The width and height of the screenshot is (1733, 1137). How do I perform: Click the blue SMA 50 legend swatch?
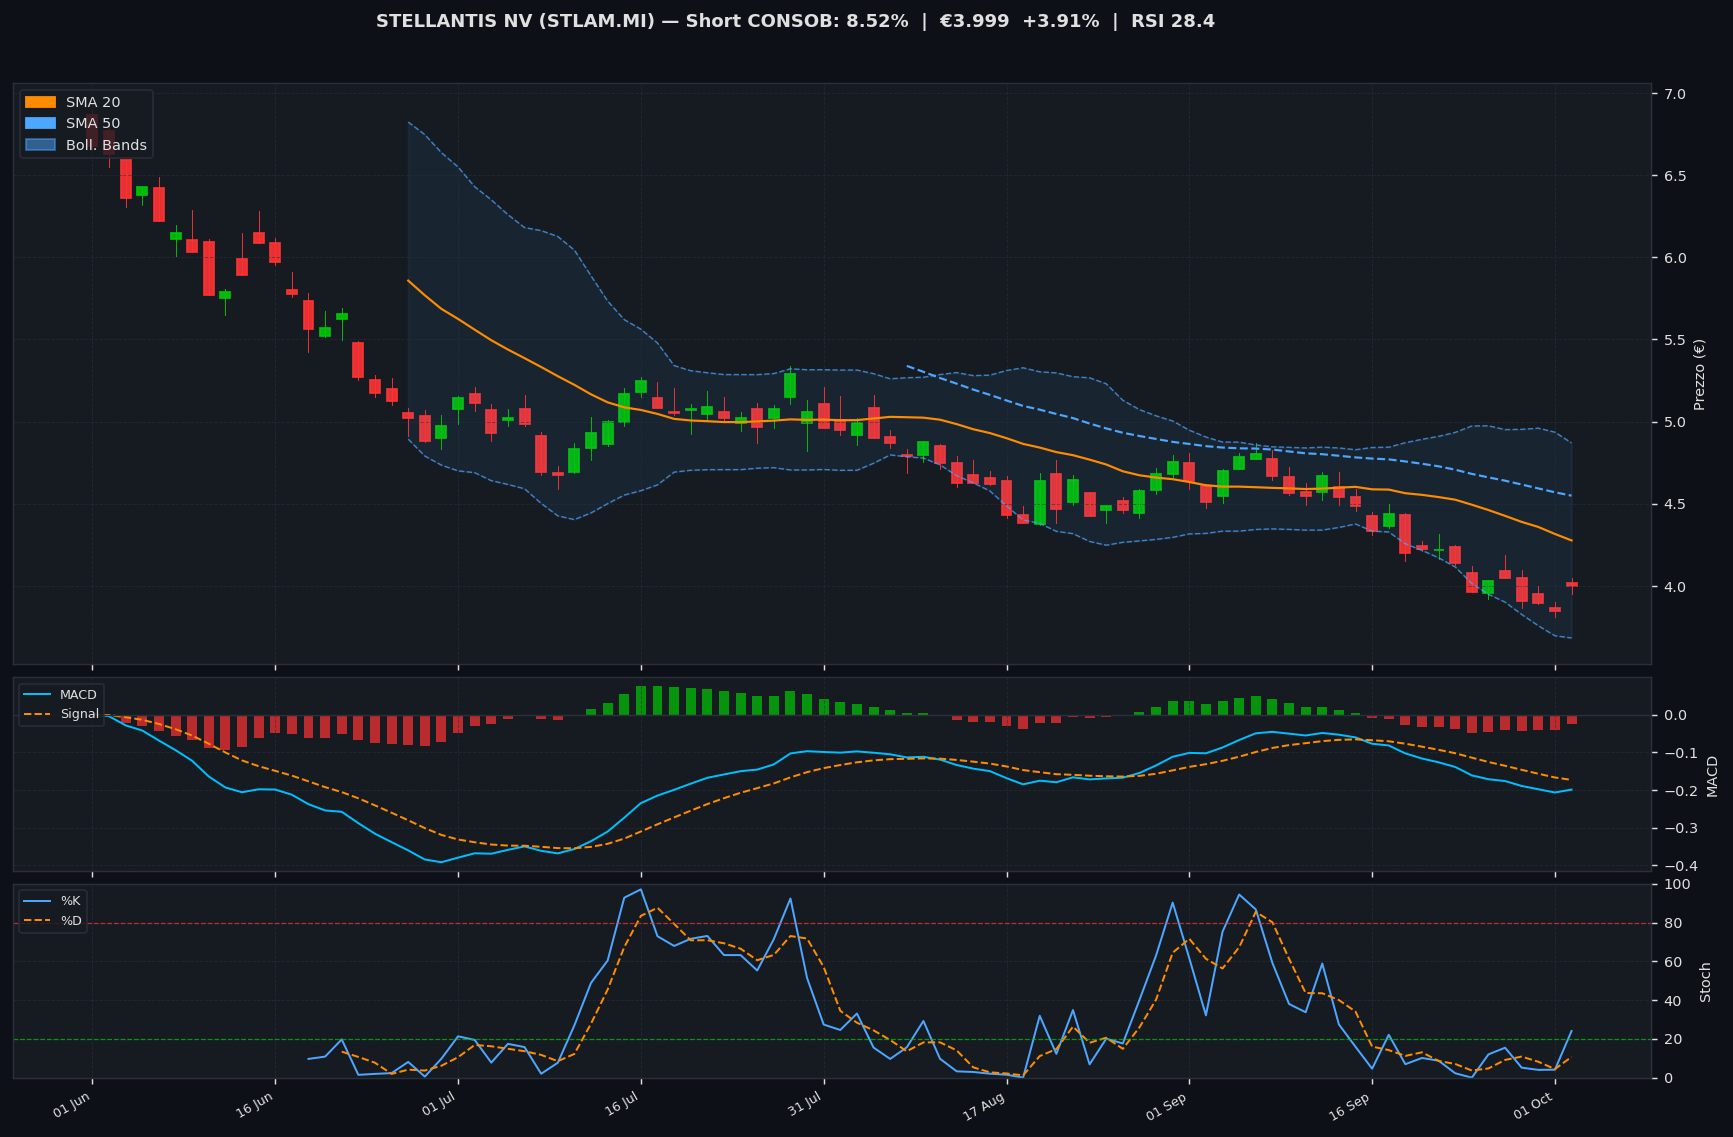pos(40,123)
